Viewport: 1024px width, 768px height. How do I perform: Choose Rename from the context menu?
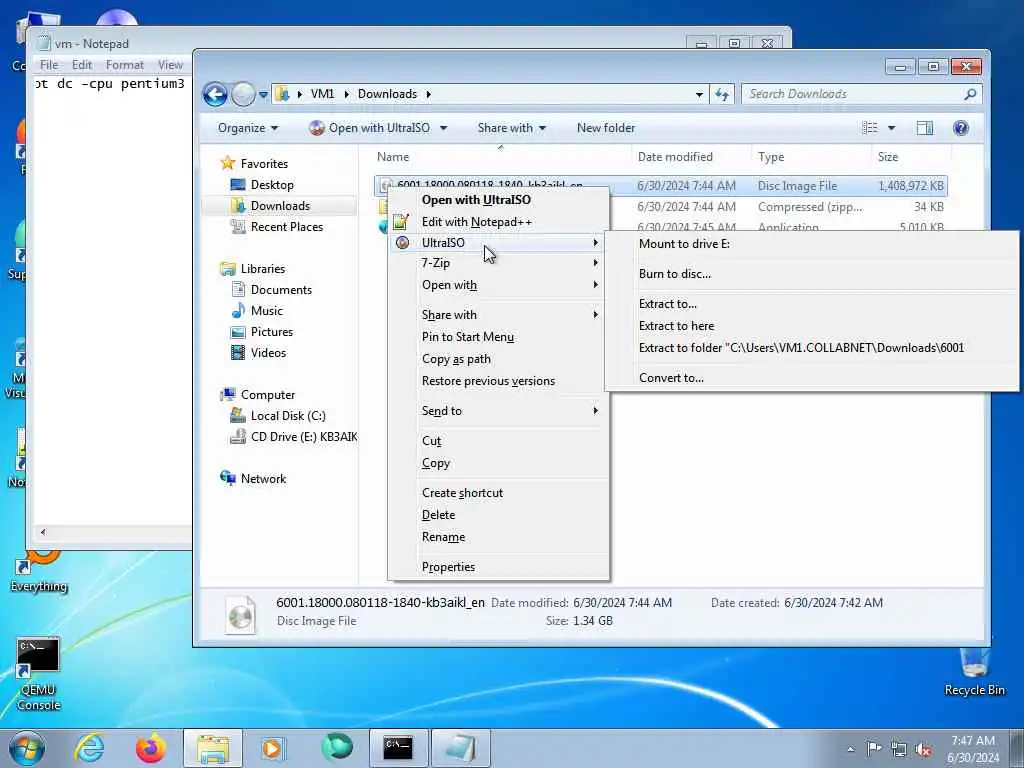498,537
